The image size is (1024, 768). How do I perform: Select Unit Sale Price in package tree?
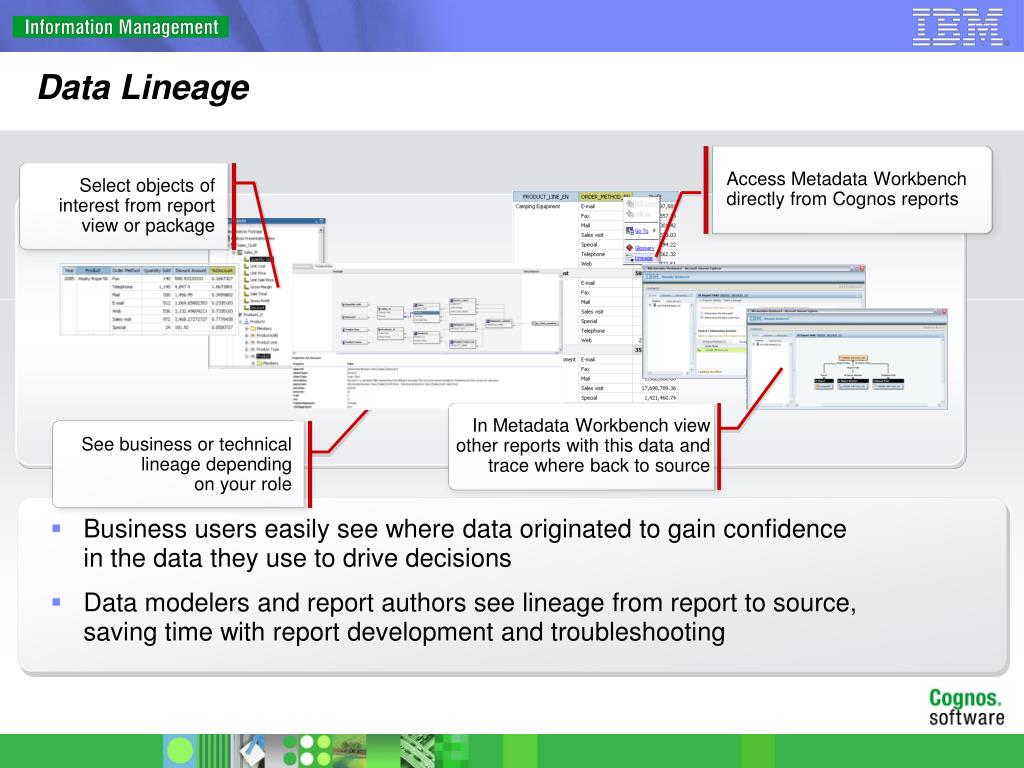tap(262, 280)
